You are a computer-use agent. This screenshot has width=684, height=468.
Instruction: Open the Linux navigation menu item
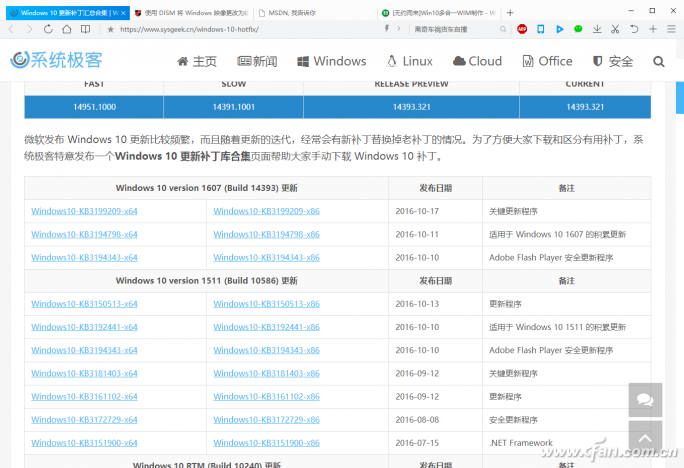coord(410,61)
